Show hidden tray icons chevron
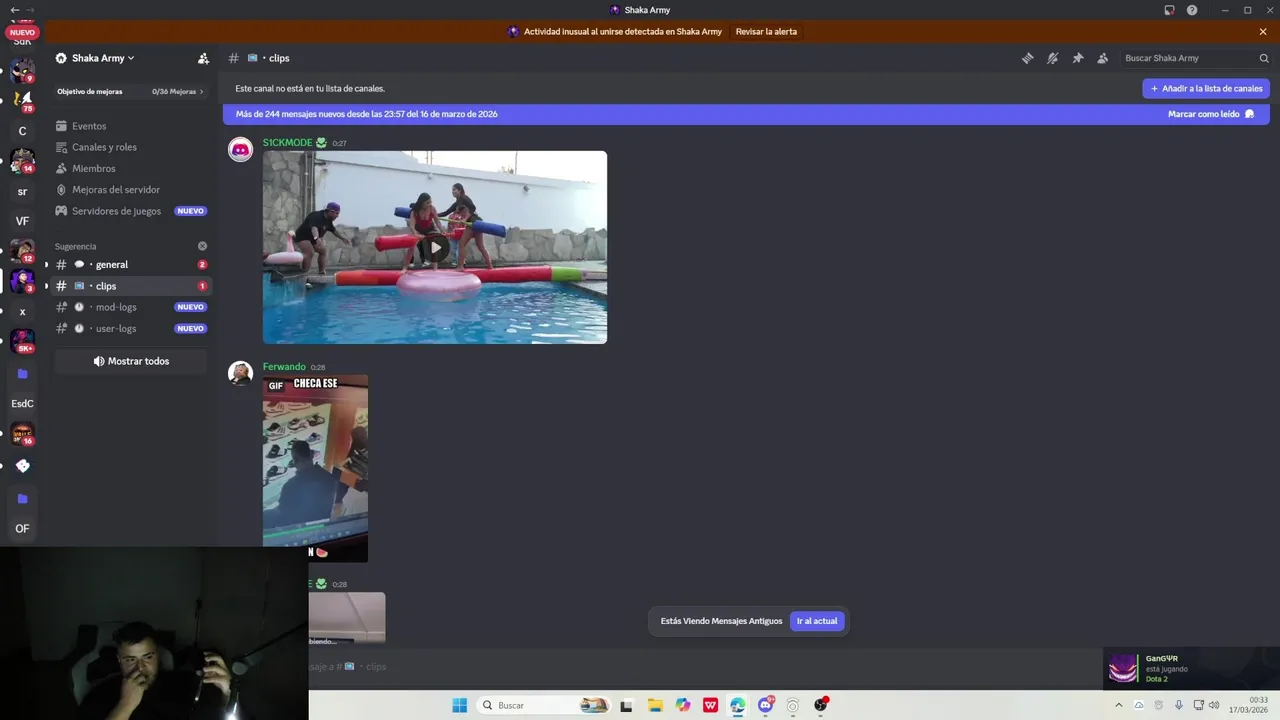The image size is (1280, 720). click(x=1118, y=705)
